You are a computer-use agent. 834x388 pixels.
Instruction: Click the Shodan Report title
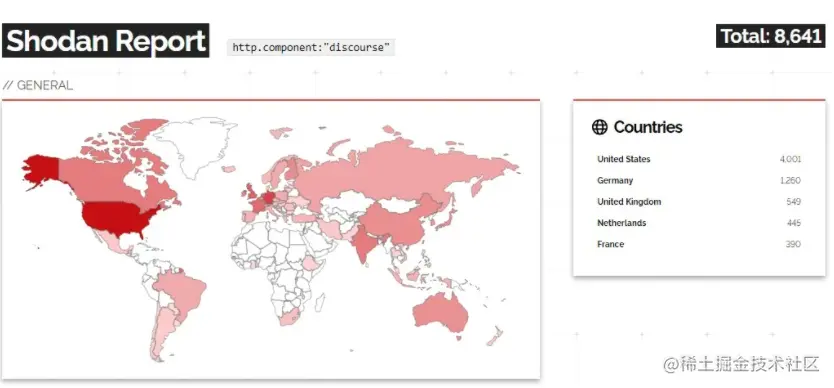[x=105, y=40]
